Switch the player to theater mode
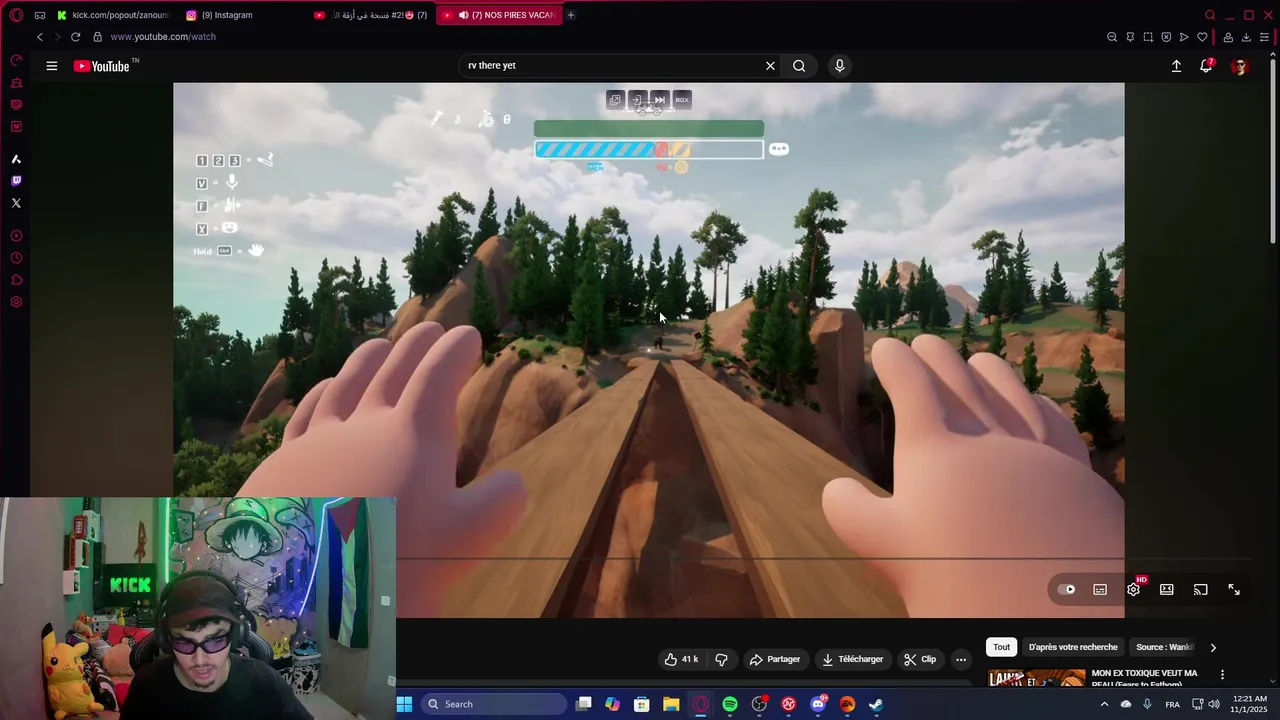 tap(1167, 590)
